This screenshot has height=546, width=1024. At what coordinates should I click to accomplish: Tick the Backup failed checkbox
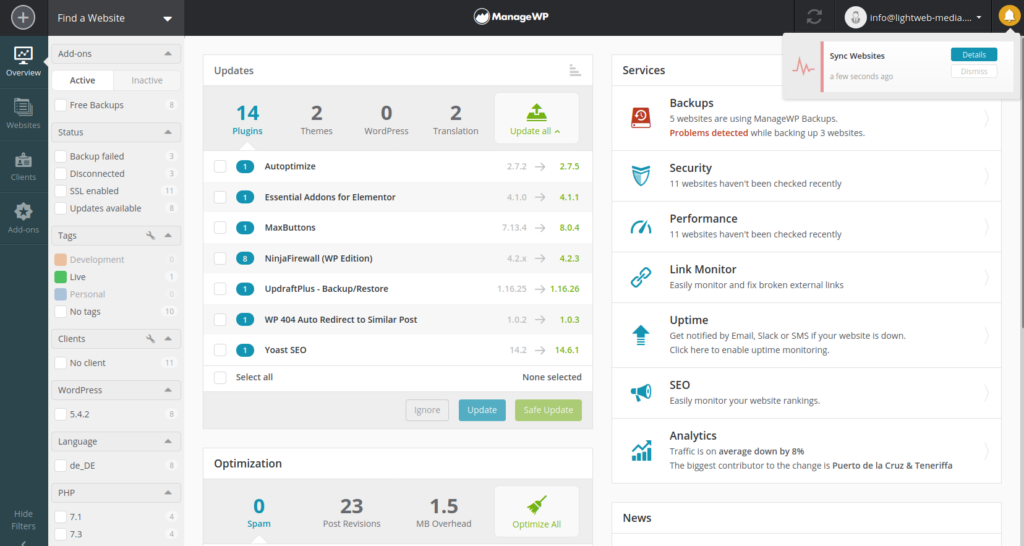coord(61,157)
